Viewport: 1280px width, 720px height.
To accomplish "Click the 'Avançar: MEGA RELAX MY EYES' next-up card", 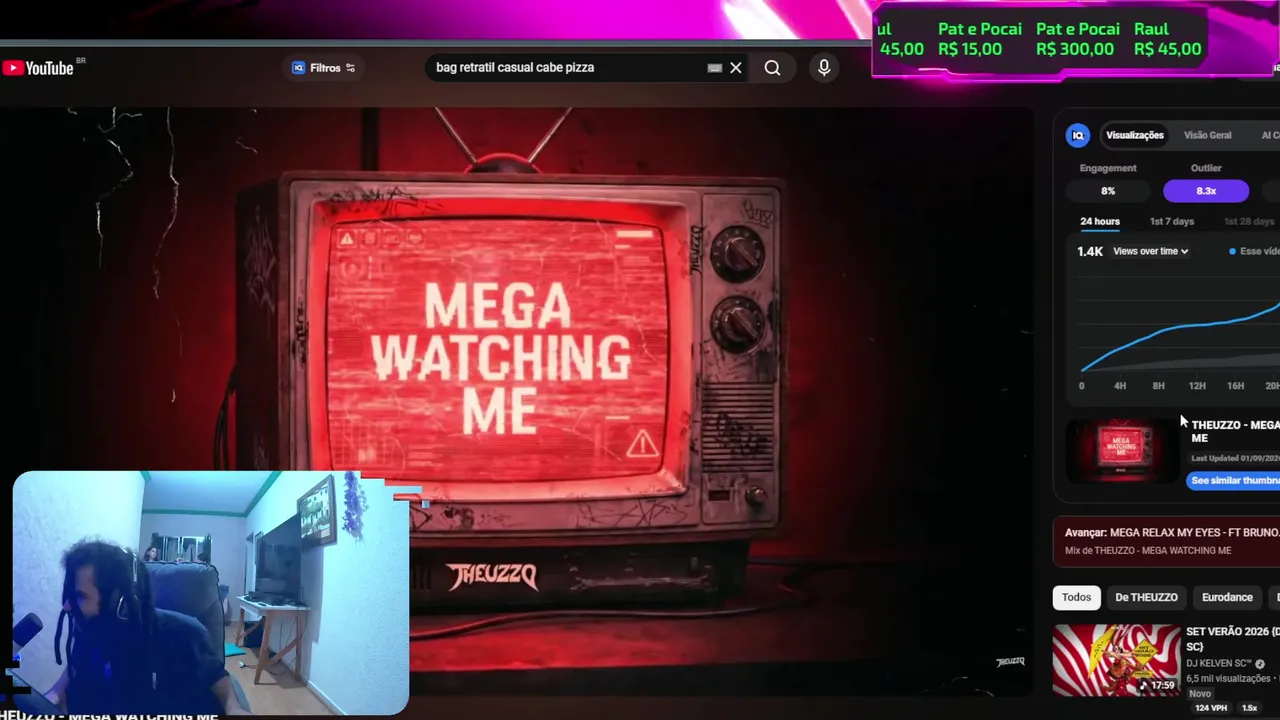I will pos(1166,541).
